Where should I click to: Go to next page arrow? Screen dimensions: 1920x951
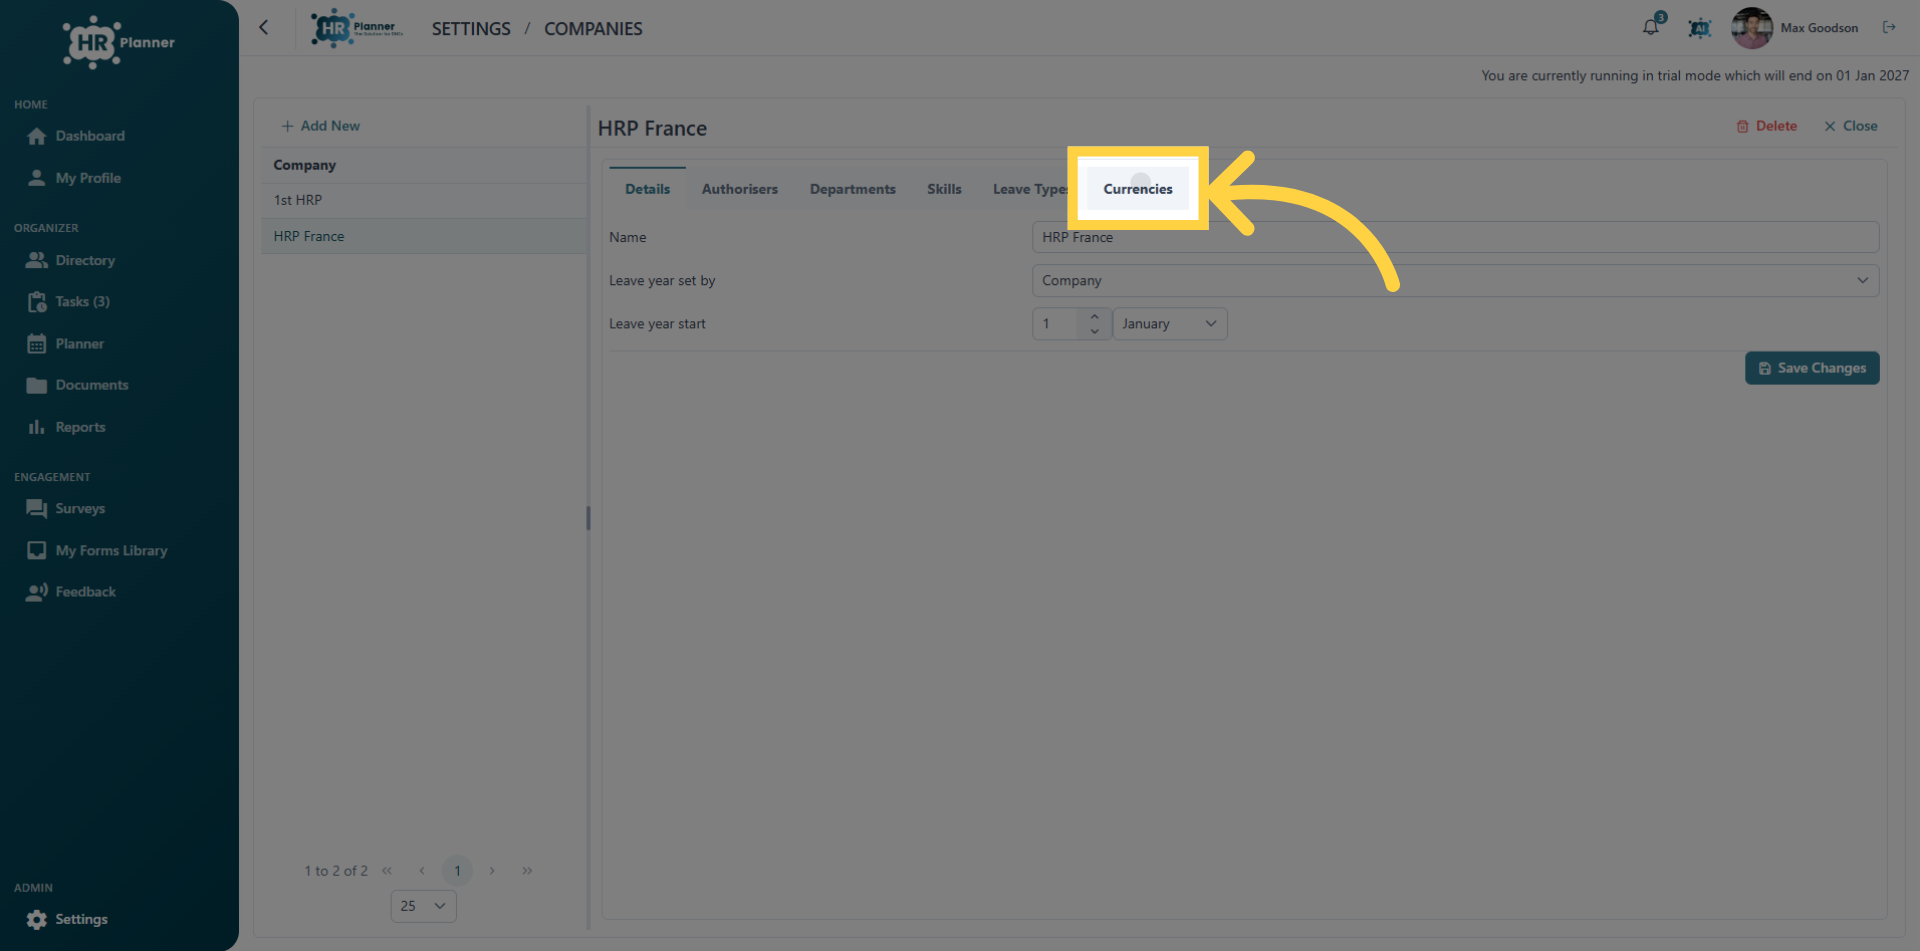tap(492, 871)
